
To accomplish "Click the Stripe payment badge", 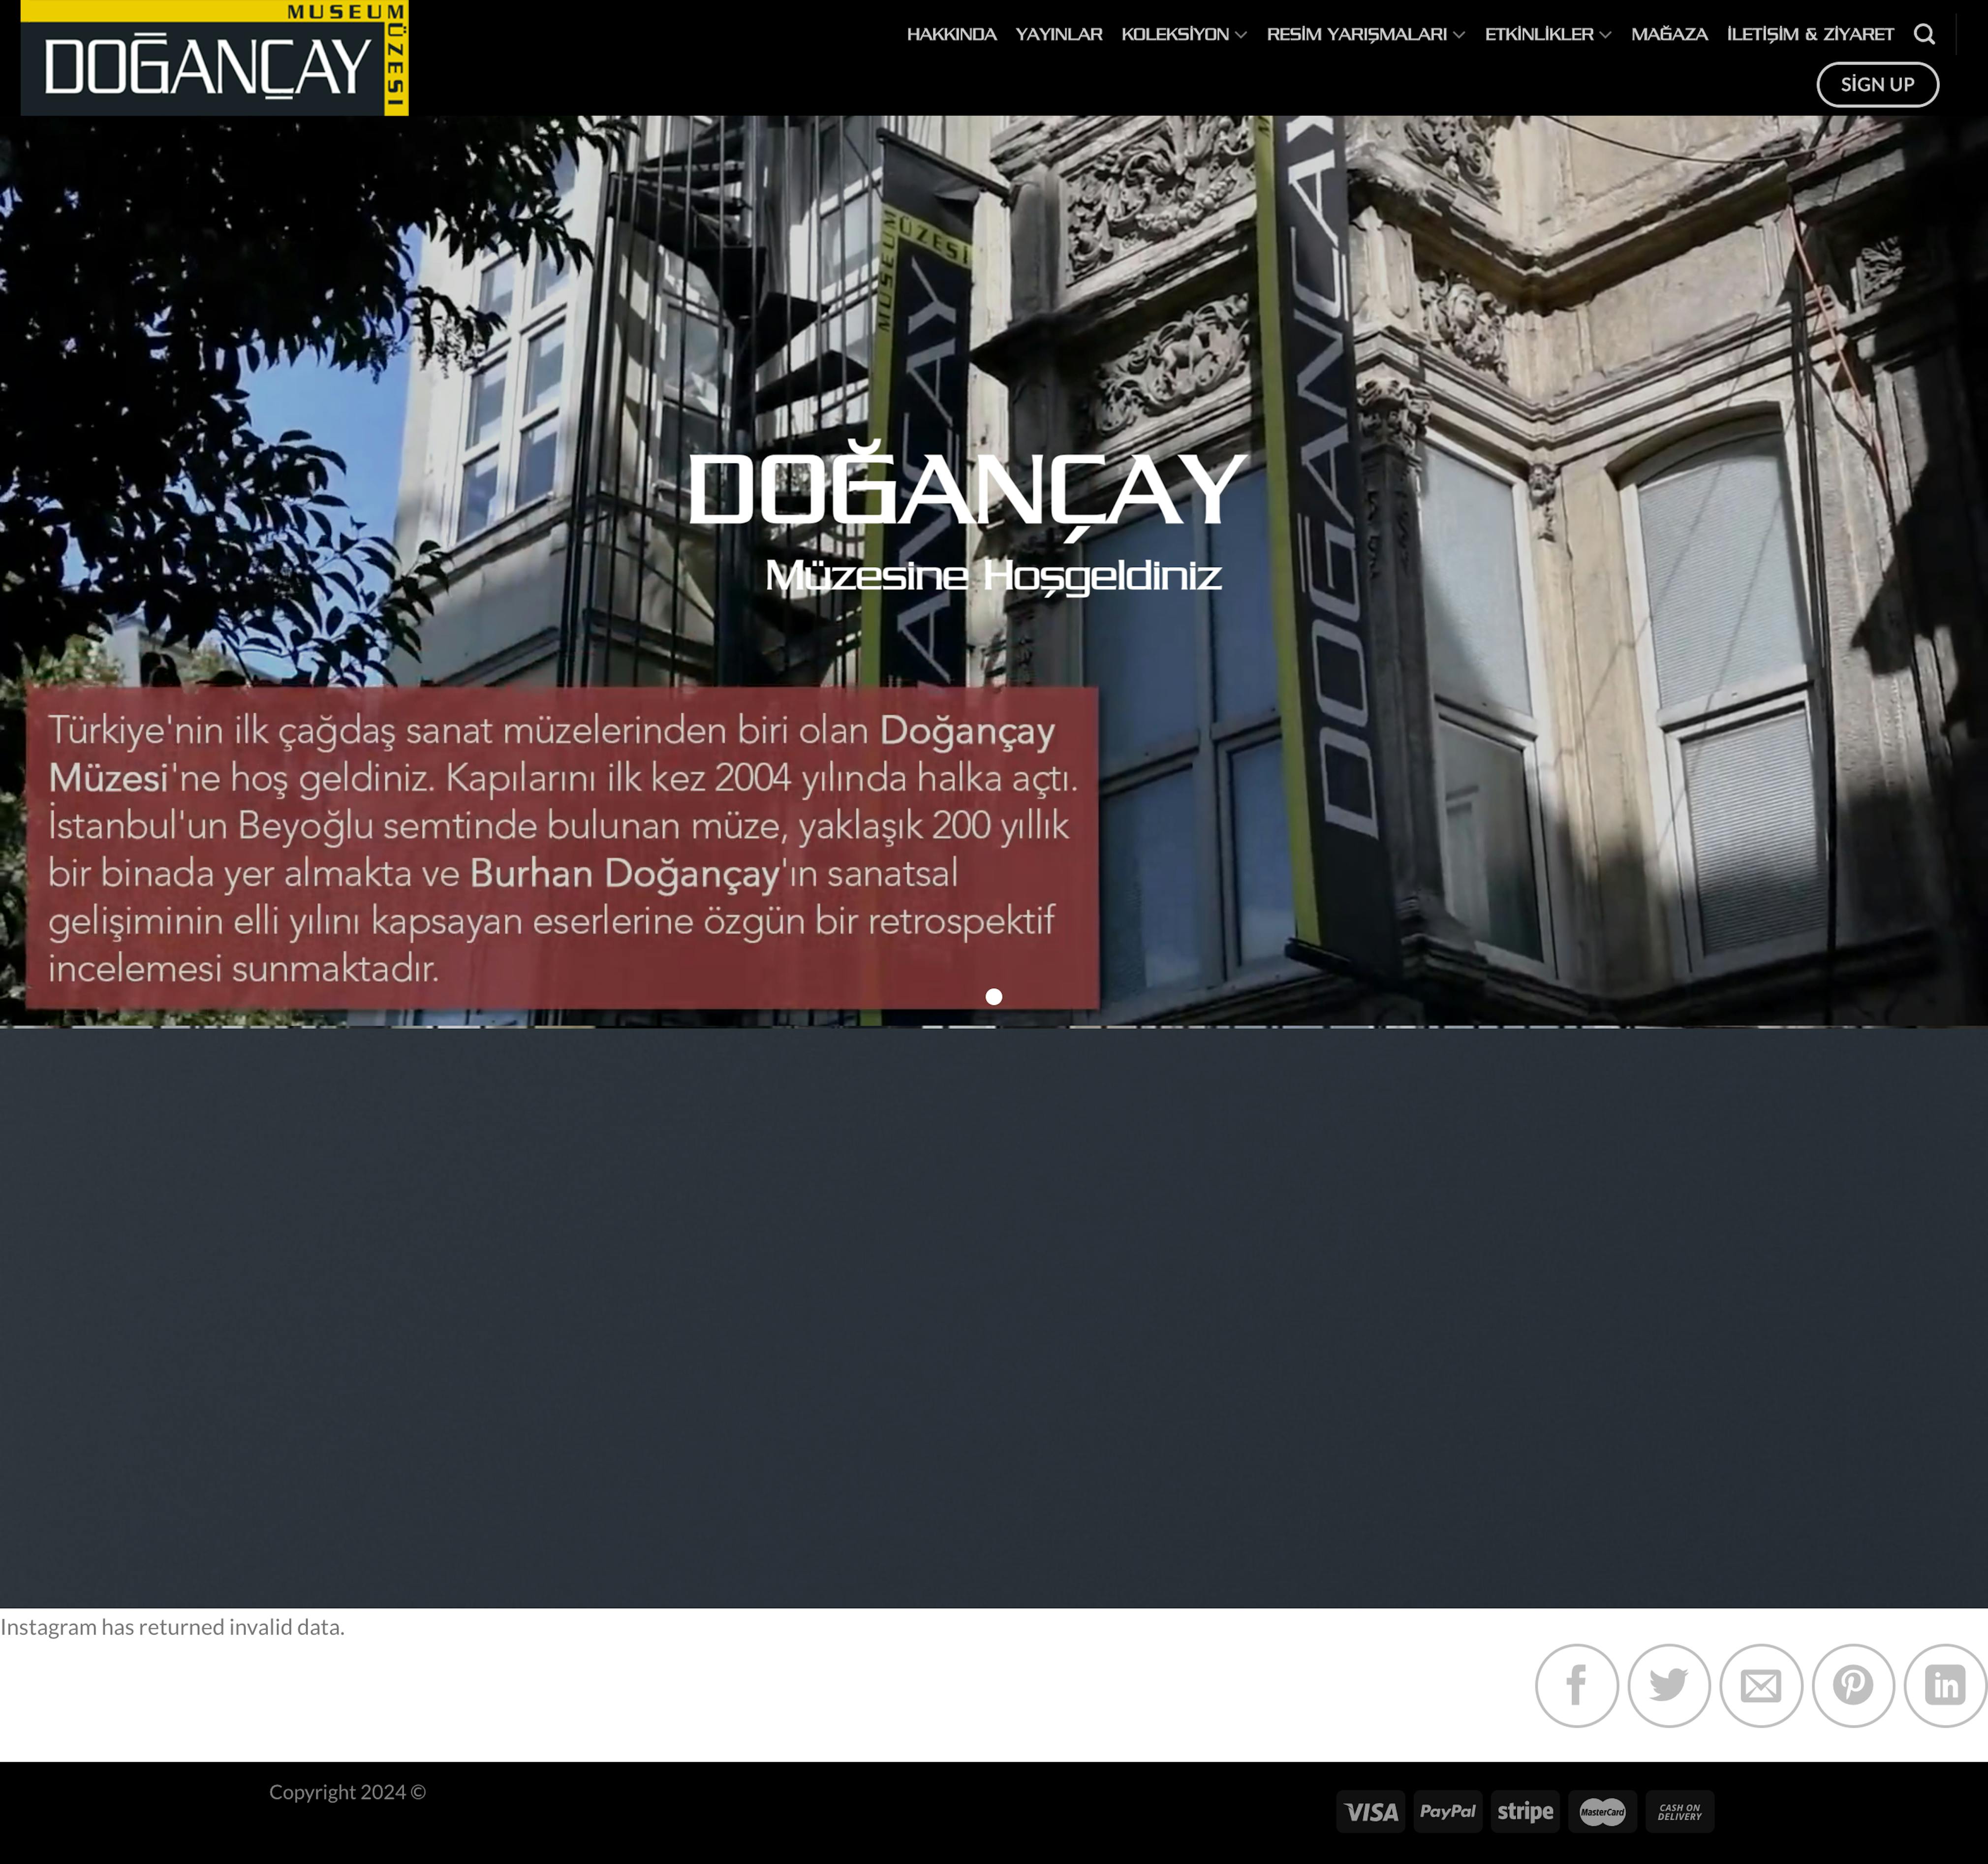I will pos(1525,1811).
